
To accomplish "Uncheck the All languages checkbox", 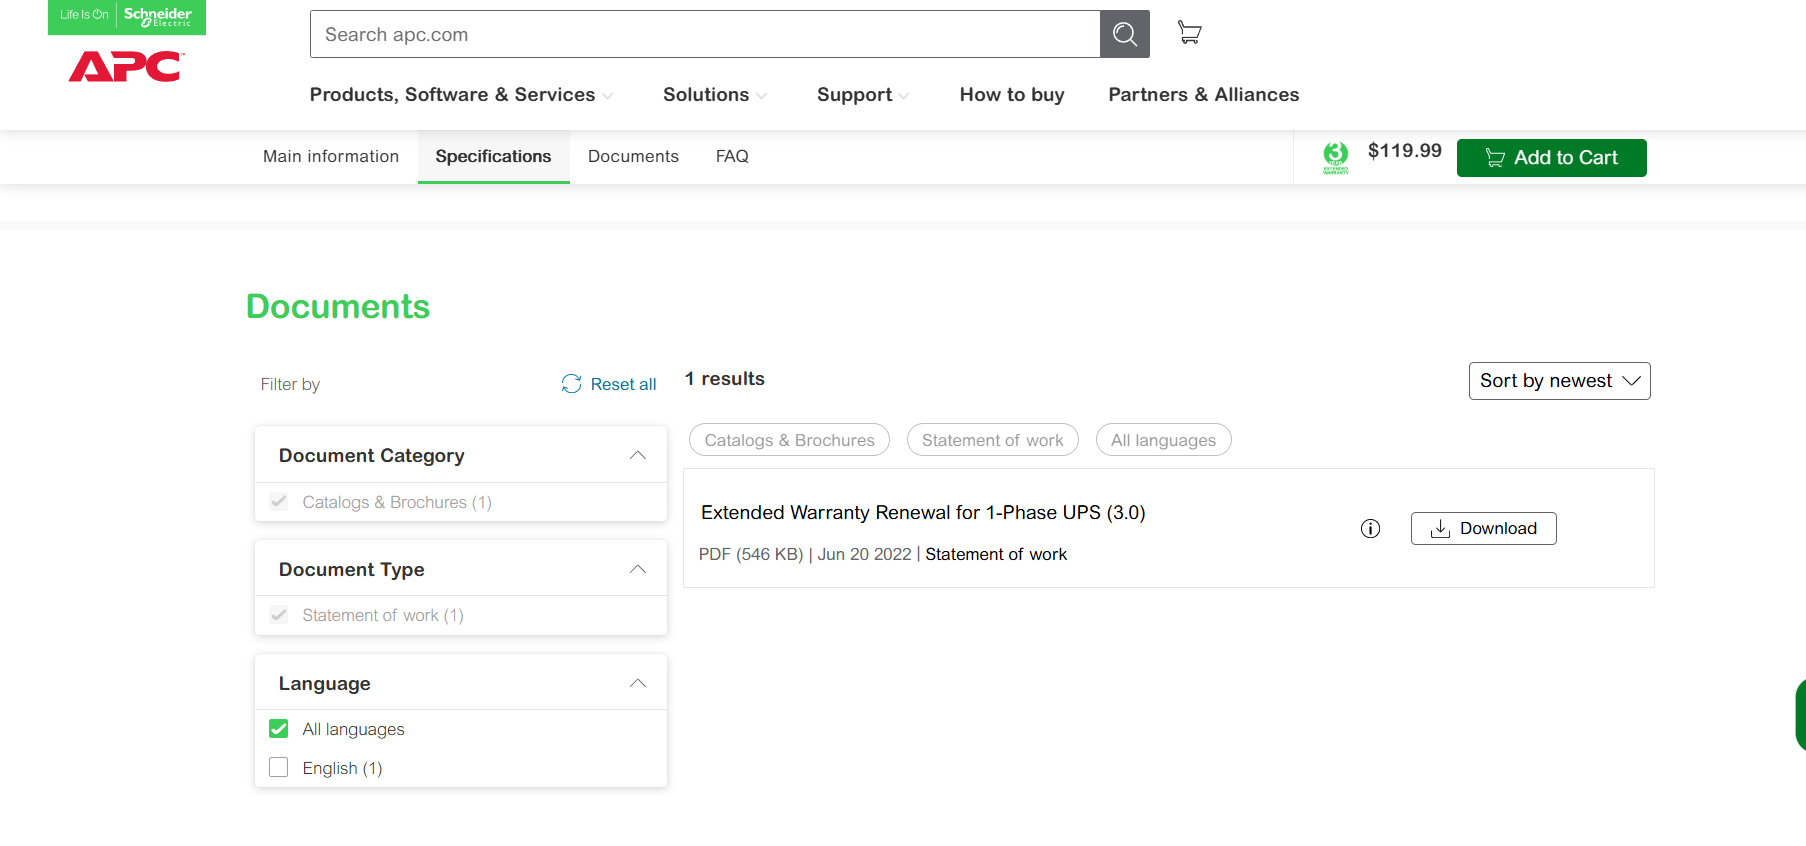I will point(279,729).
